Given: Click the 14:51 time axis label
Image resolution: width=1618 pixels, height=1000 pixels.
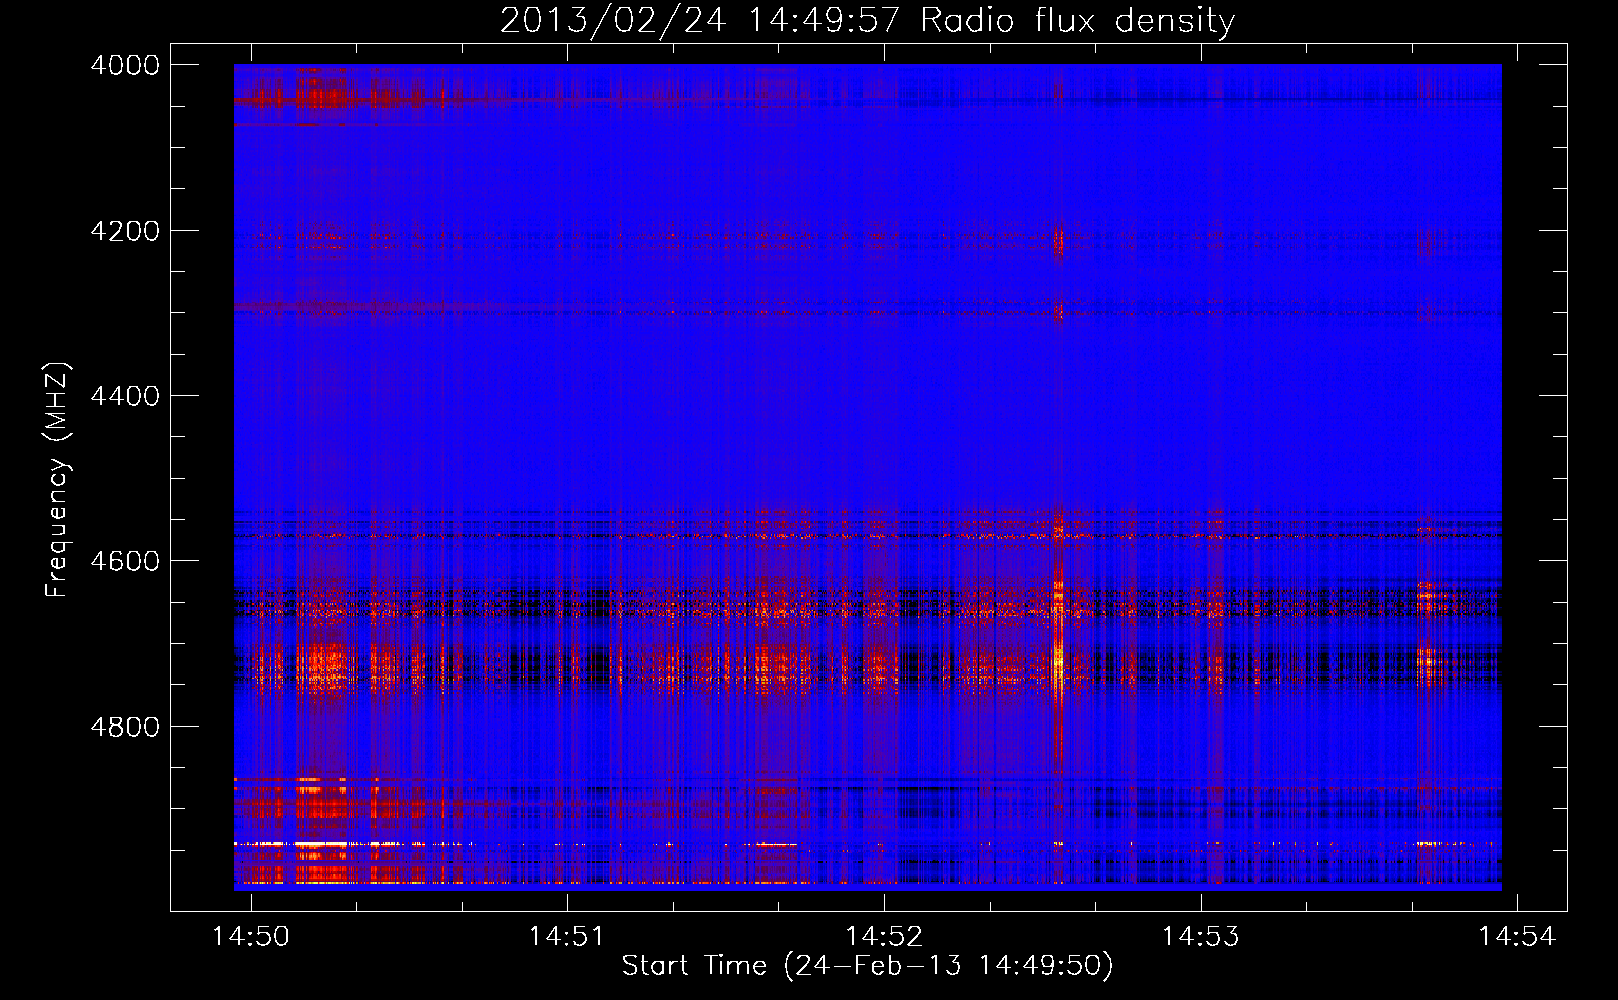Looking at the screenshot, I should coord(567,936).
